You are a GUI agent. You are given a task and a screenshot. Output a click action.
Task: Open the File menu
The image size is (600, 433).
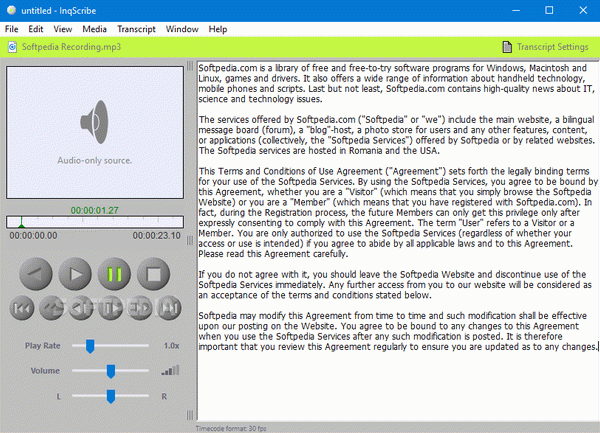click(11, 29)
